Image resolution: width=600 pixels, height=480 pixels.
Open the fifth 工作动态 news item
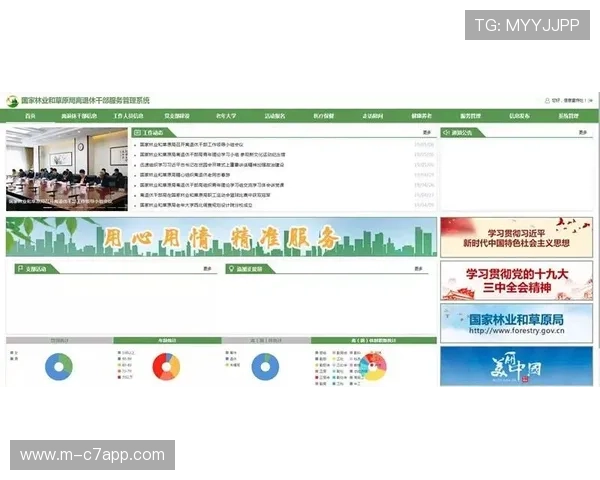coord(212,185)
